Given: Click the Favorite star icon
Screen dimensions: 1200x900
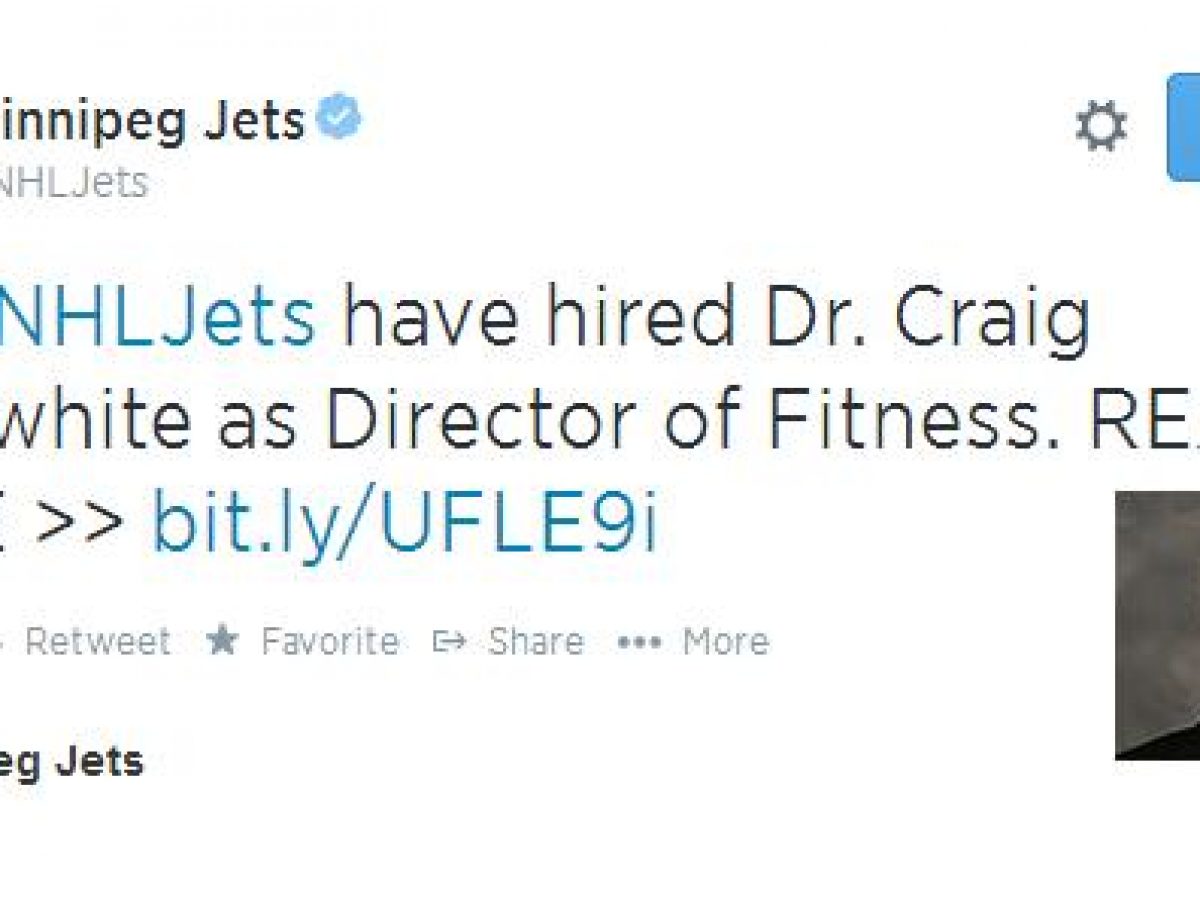Looking at the screenshot, I should click(222, 641).
